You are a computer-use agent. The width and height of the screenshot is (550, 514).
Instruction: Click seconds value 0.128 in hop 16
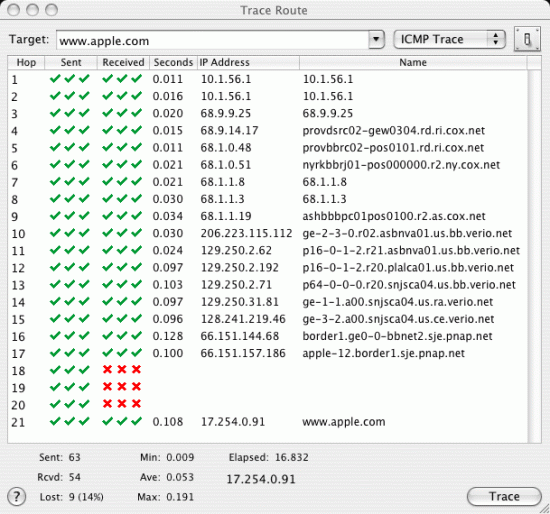click(x=168, y=336)
